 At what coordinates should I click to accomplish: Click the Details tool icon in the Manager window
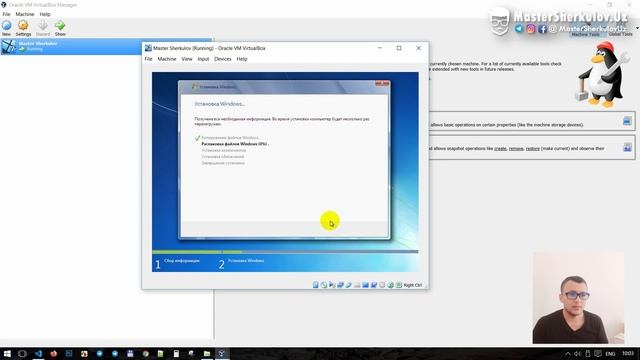click(627, 121)
